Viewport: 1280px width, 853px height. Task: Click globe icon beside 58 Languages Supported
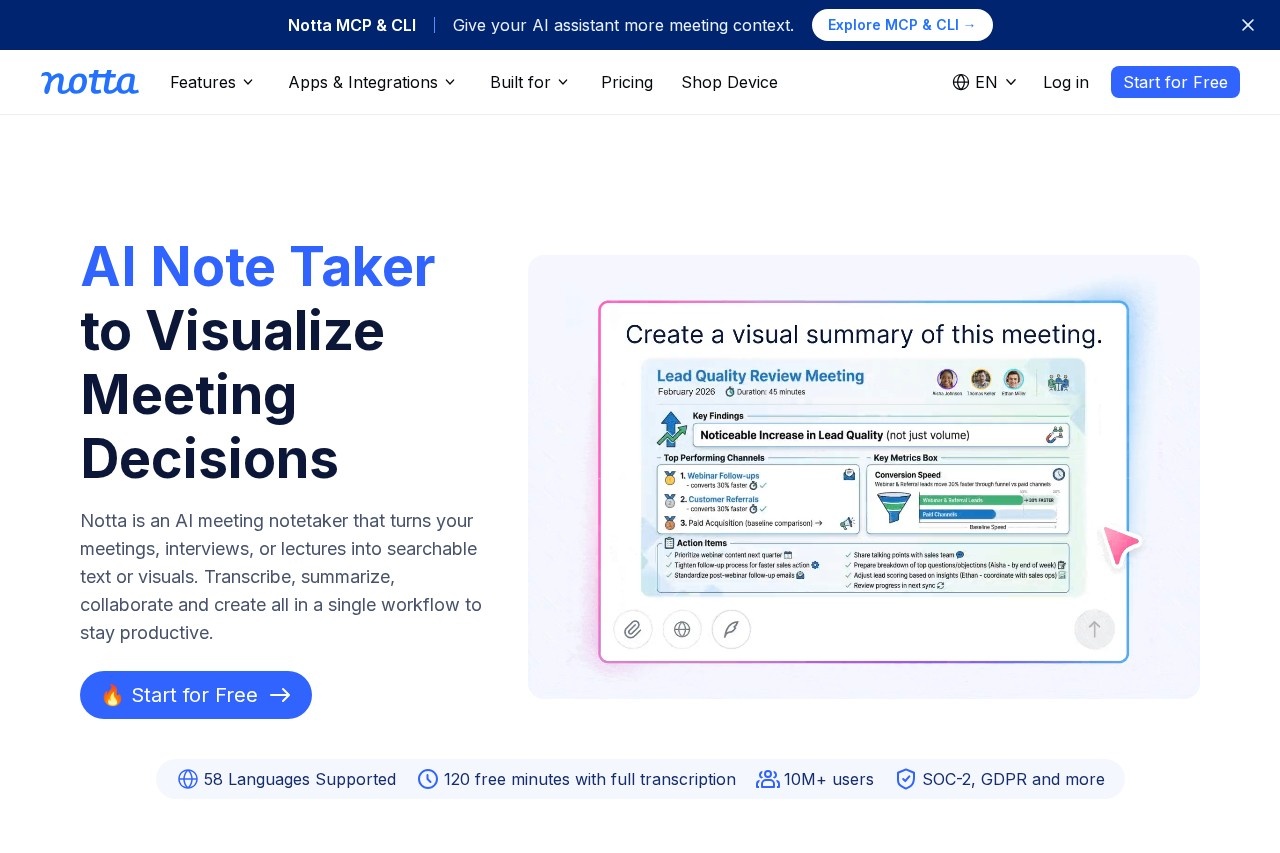tap(188, 779)
